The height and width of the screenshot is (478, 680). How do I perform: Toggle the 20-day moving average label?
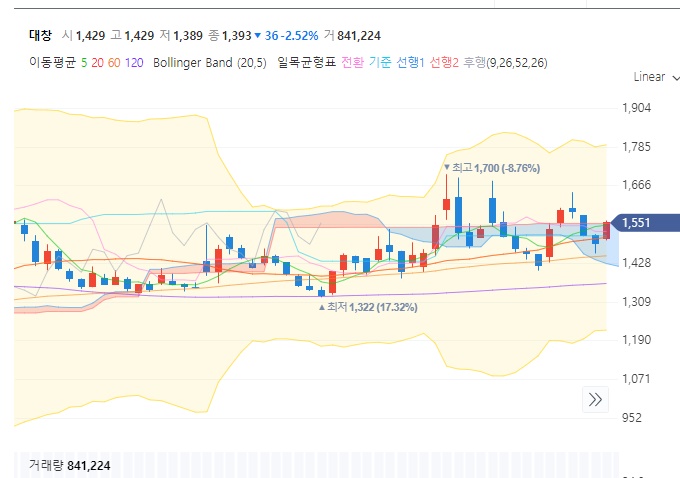97,63
